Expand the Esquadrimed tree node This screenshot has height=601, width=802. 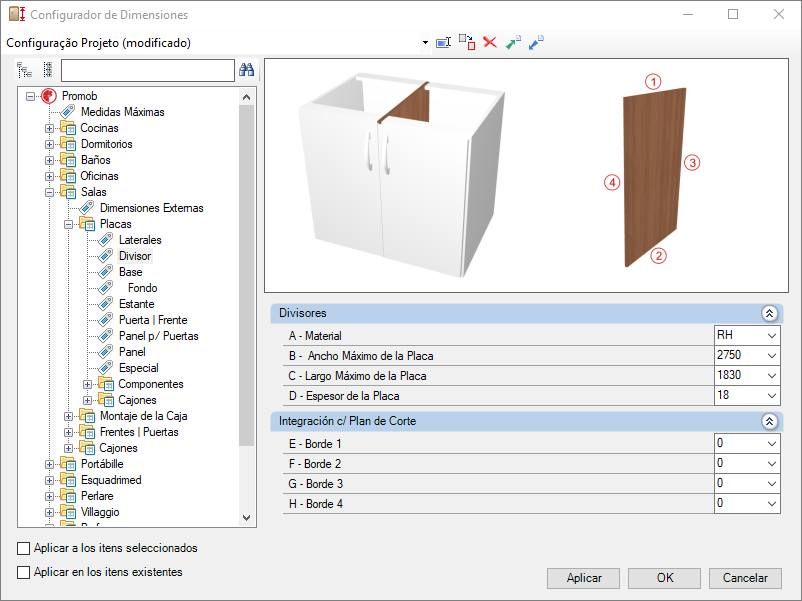click(x=49, y=480)
